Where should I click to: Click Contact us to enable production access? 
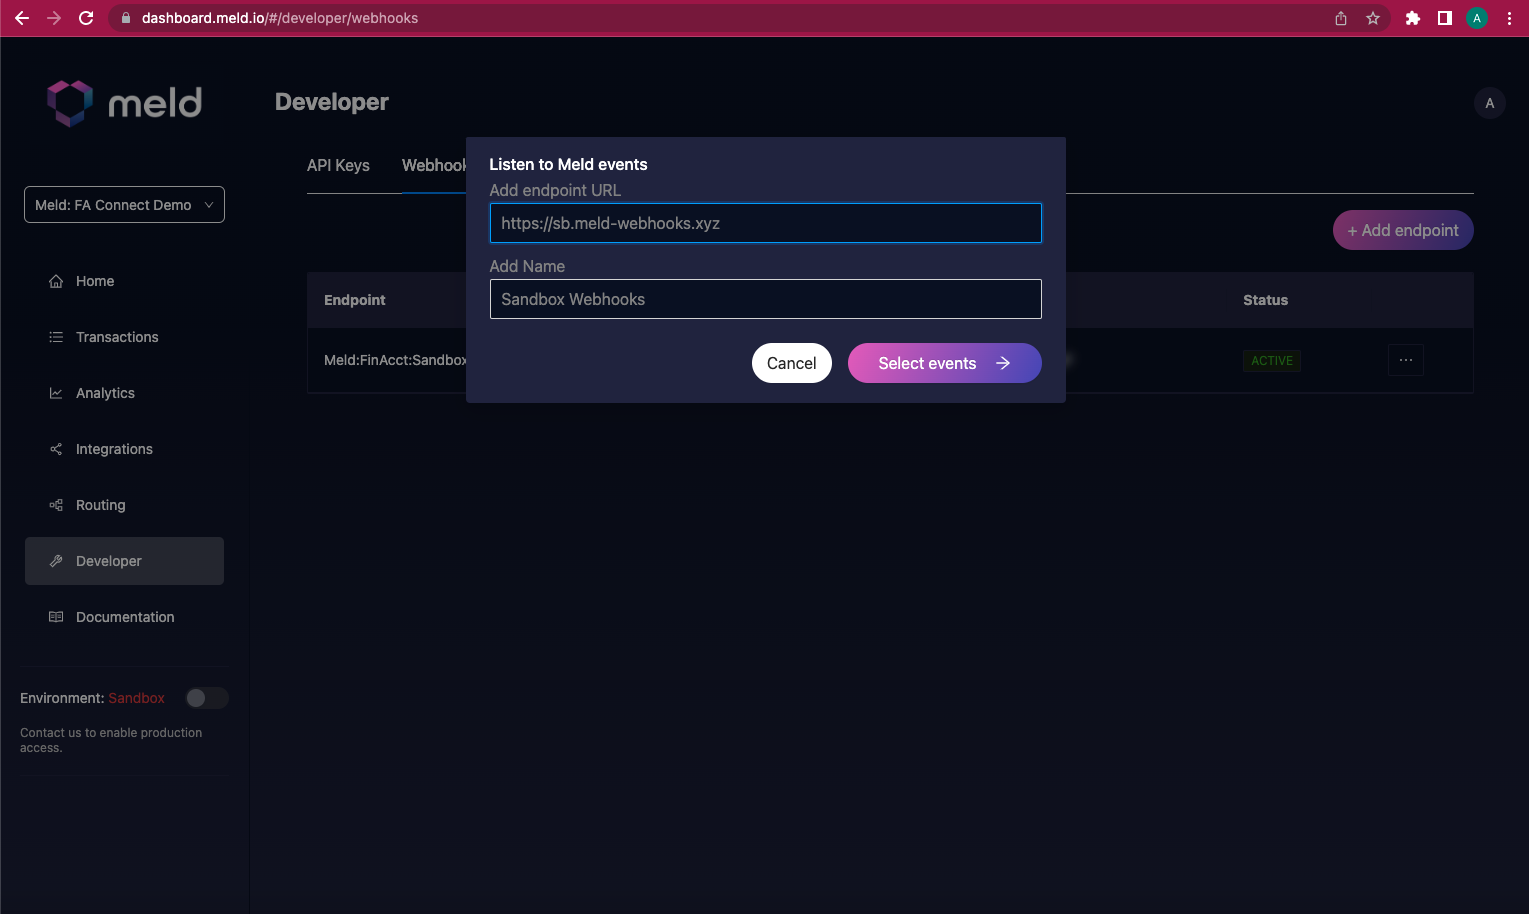(111, 740)
